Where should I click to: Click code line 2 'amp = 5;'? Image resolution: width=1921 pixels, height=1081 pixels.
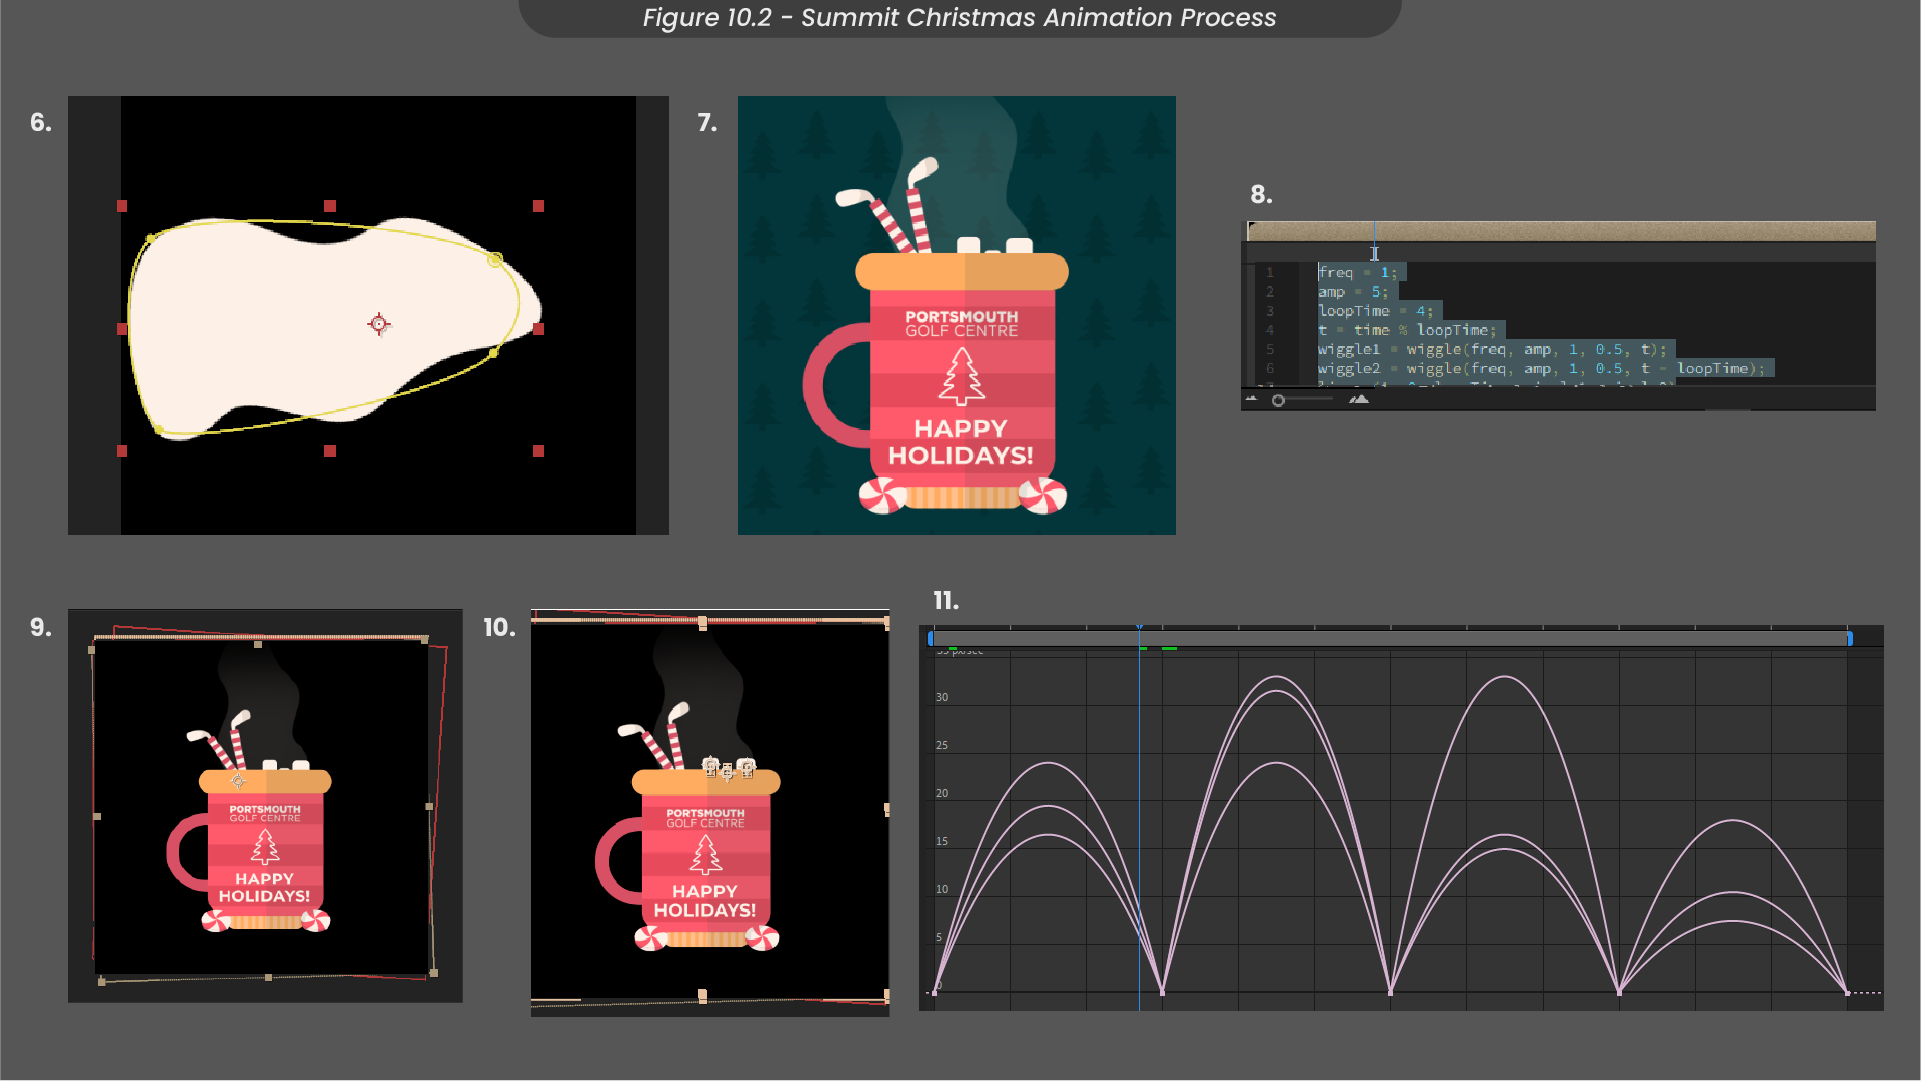1353,292
